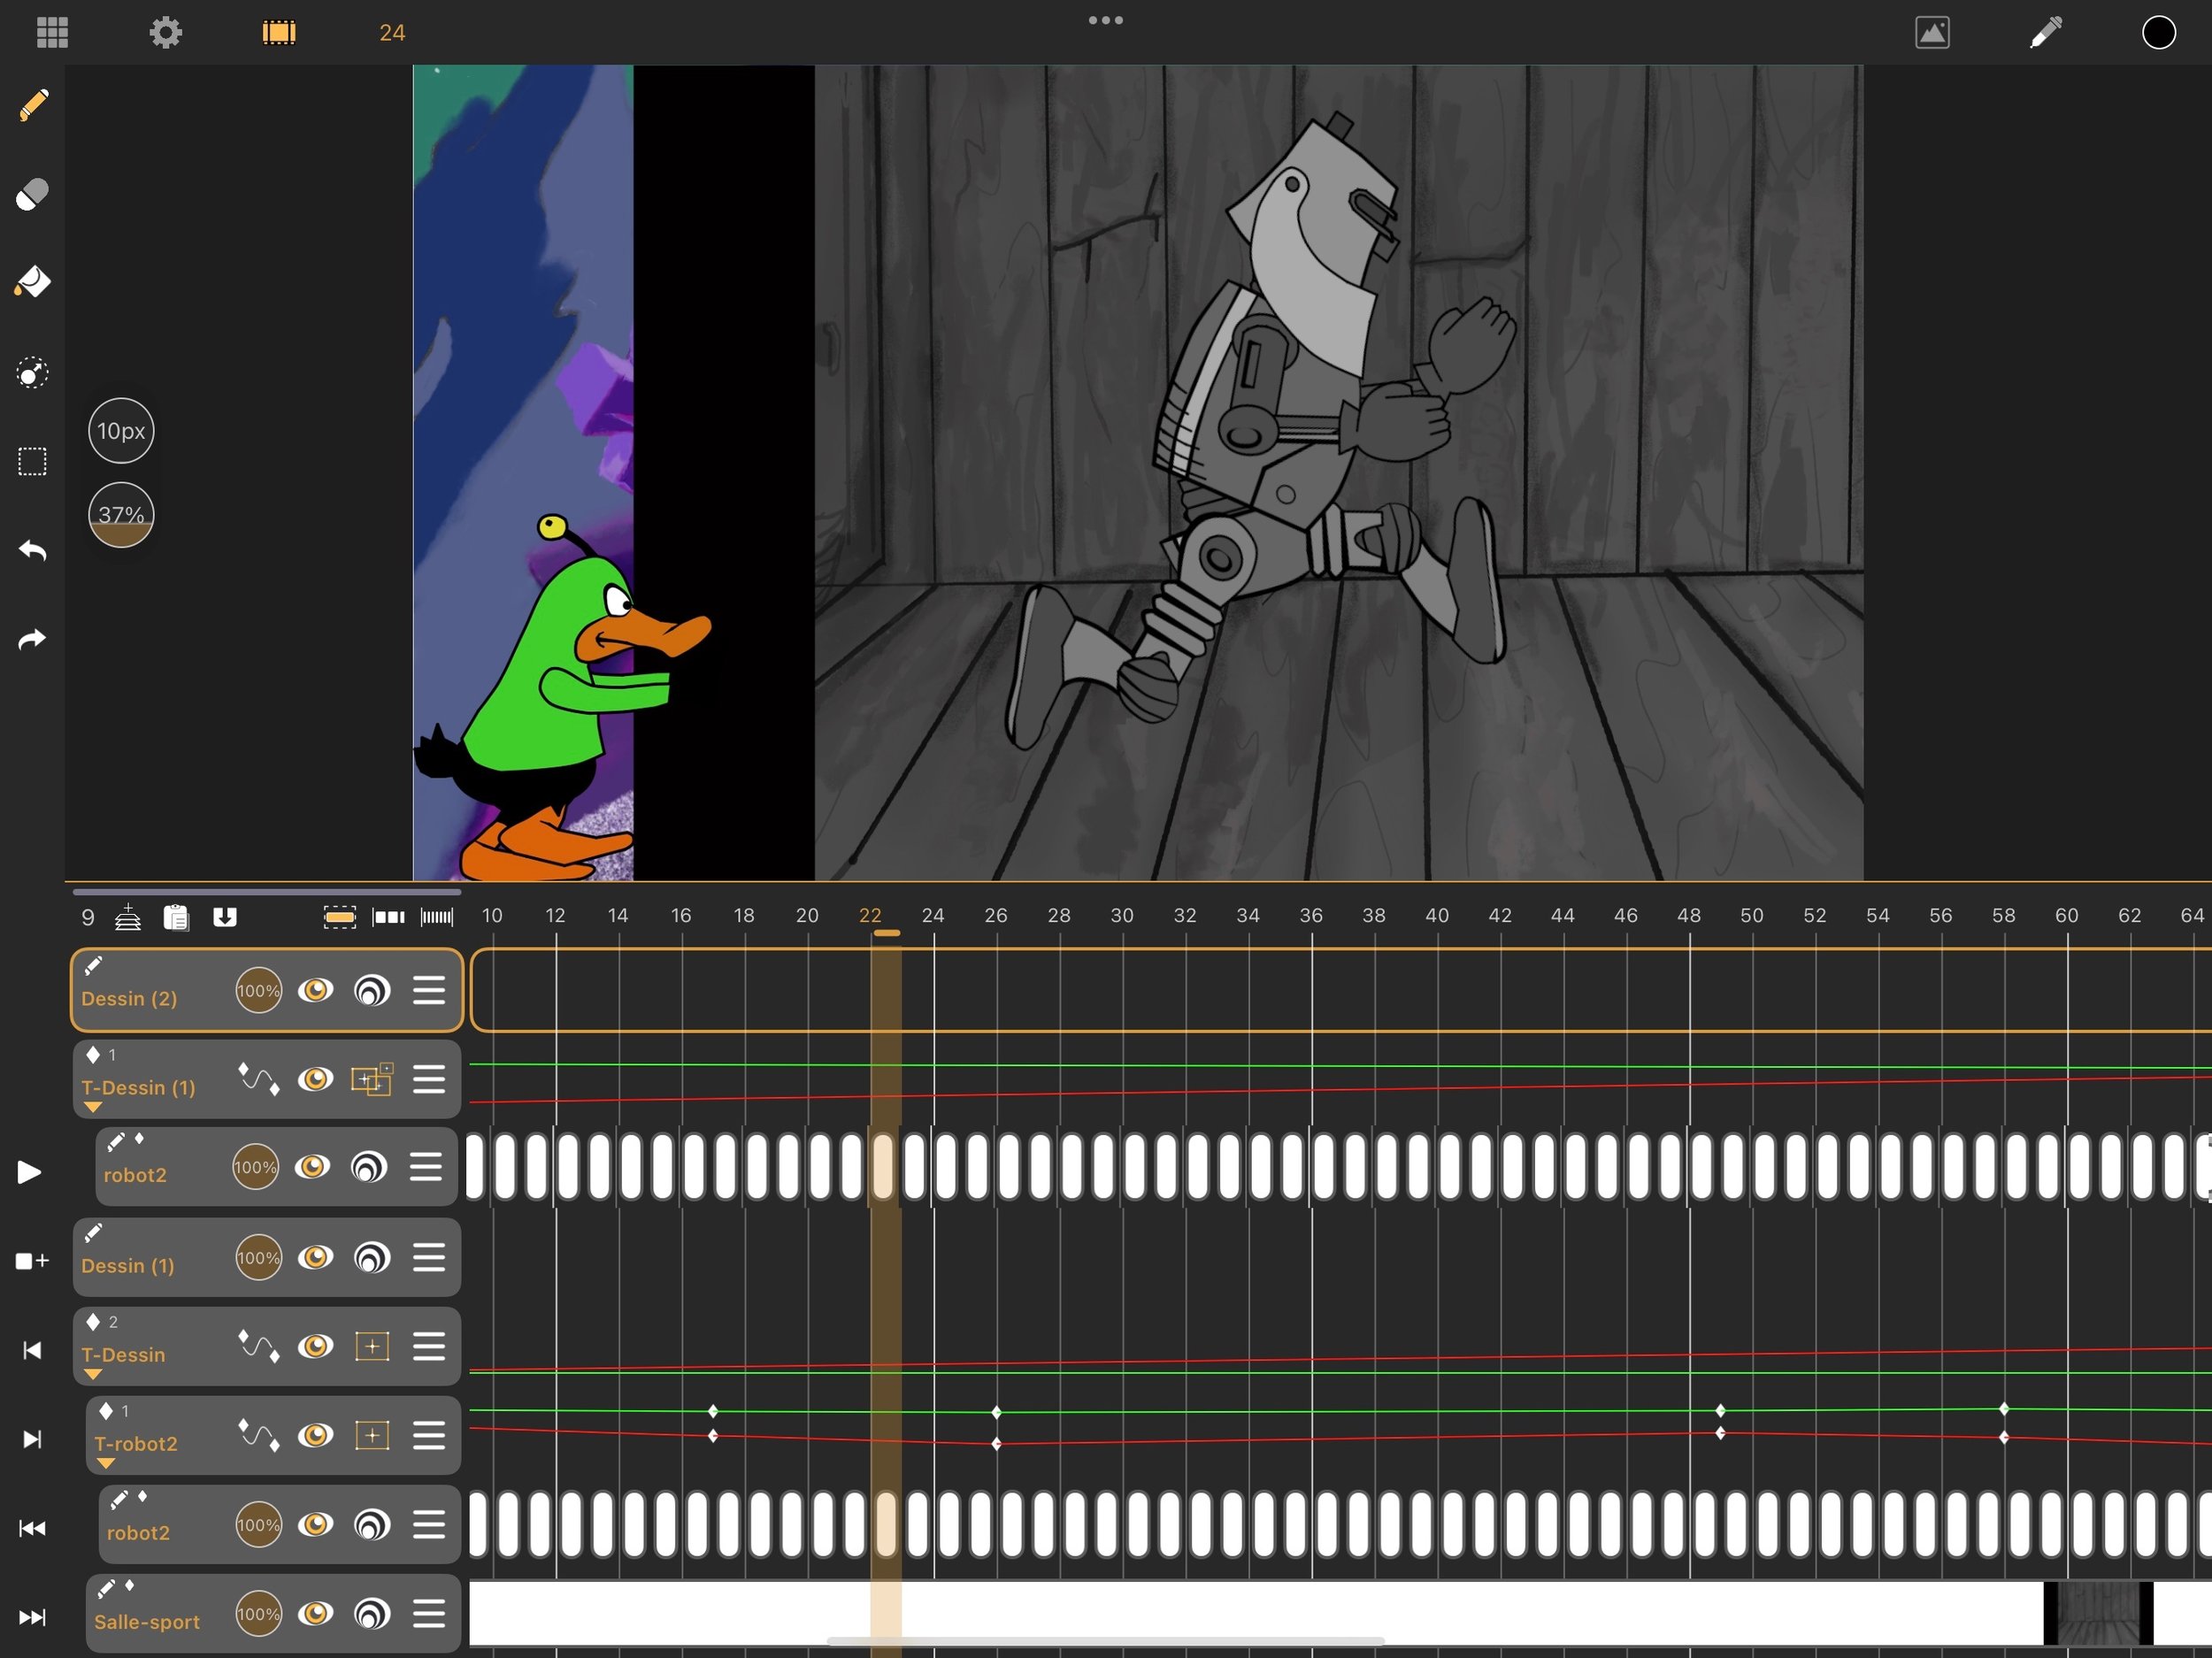The height and width of the screenshot is (1658, 2212).
Task: Select the lasso selection tool
Action: pyautogui.click(x=33, y=373)
